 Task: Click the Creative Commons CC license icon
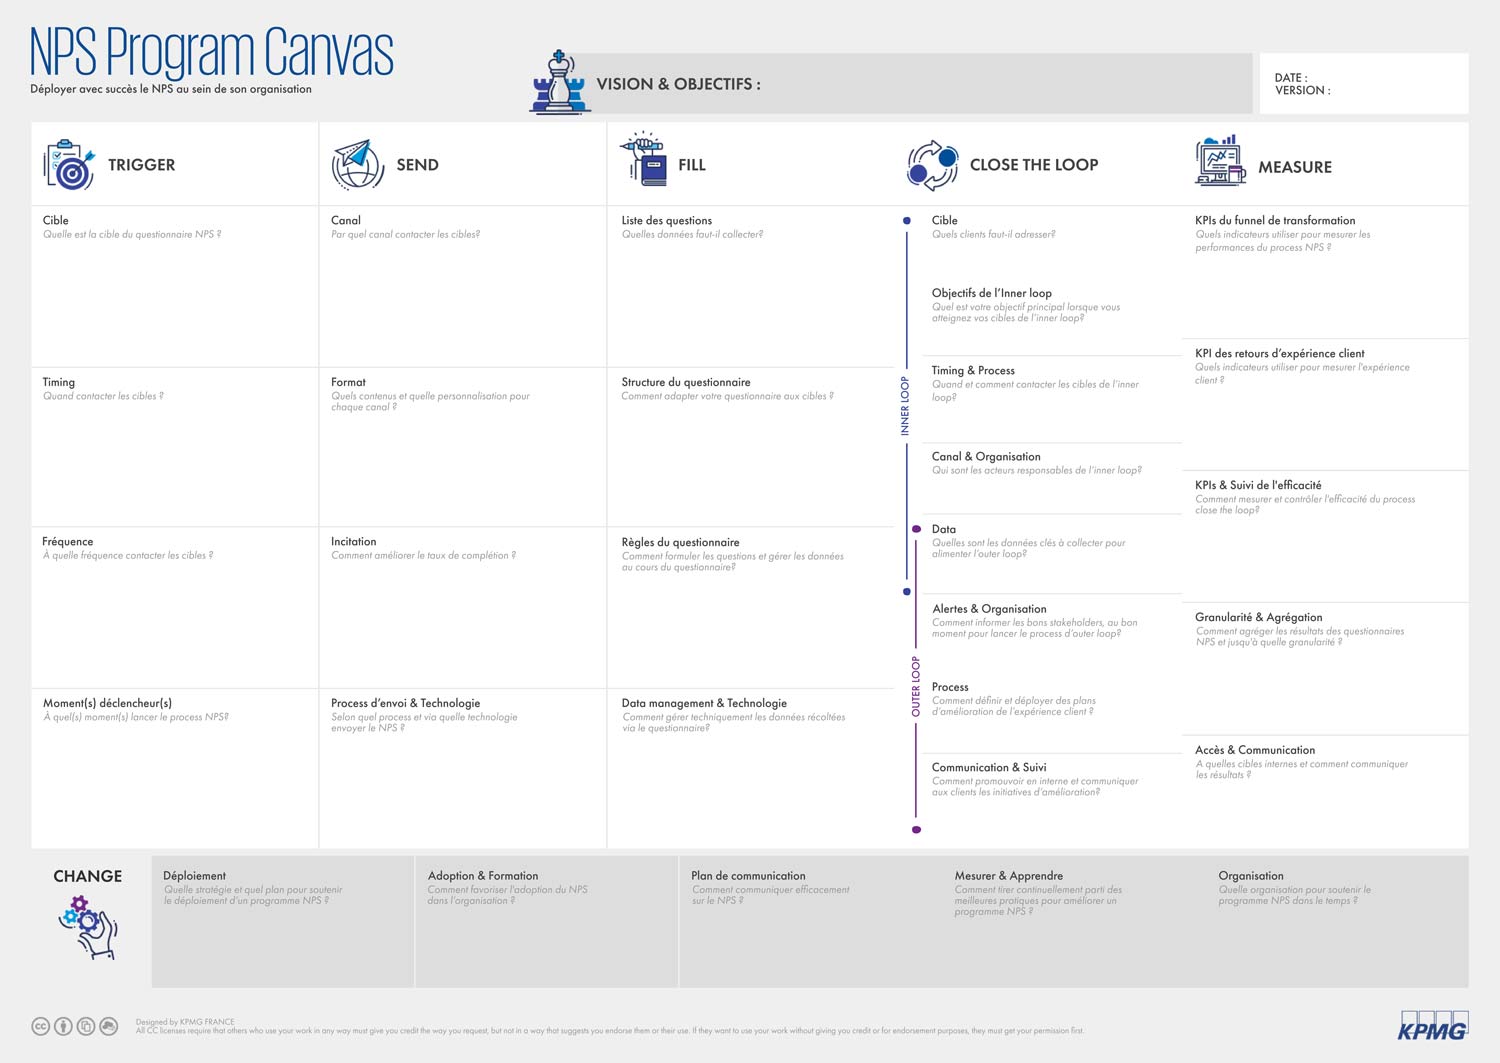tap(40, 1026)
